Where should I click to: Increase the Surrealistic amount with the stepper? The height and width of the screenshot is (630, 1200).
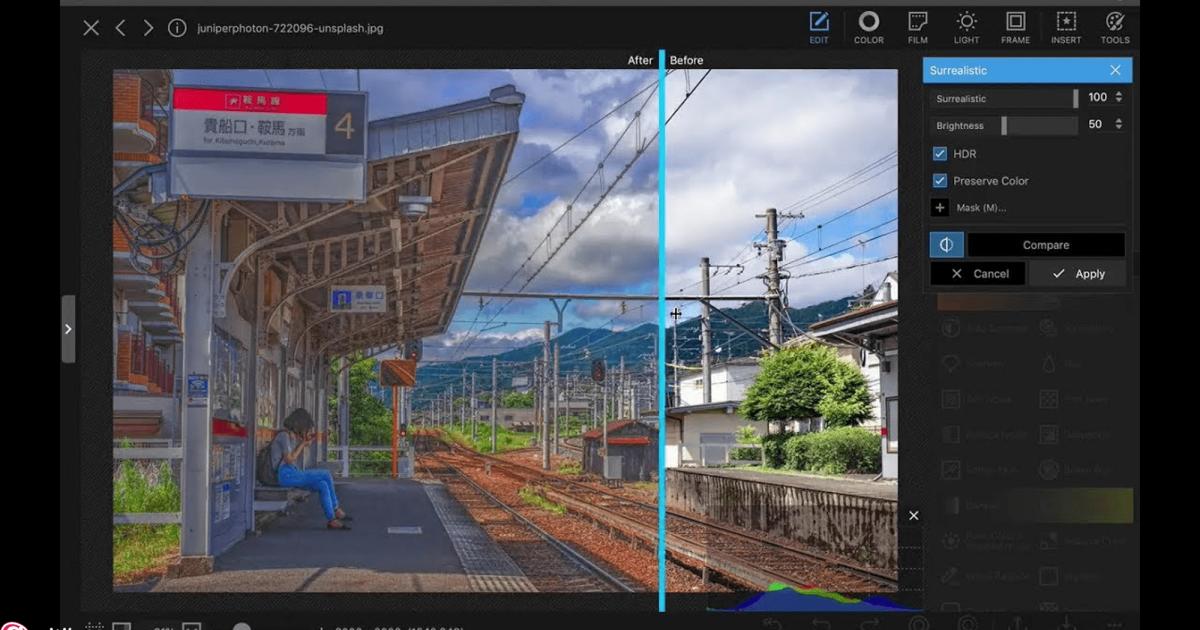[1117, 93]
